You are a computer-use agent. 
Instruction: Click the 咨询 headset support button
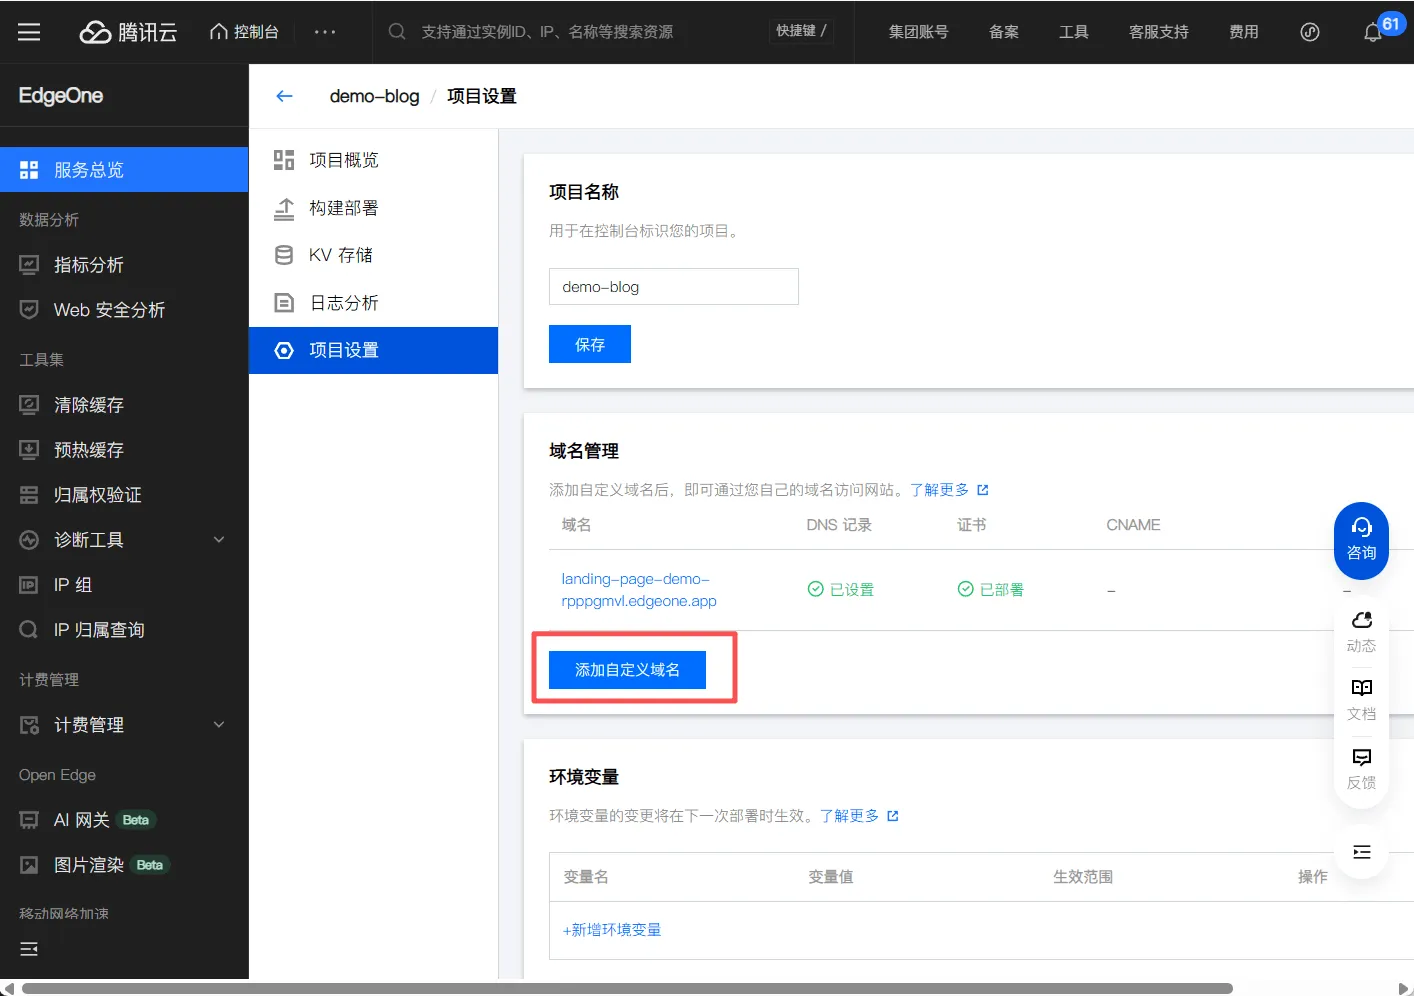[1361, 540]
